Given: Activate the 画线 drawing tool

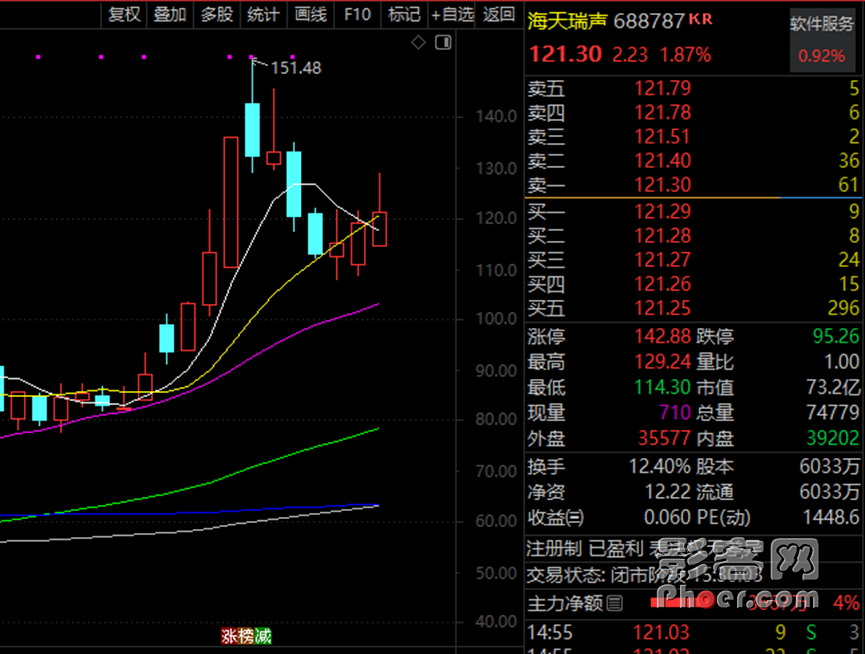Looking at the screenshot, I should pyautogui.click(x=311, y=15).
